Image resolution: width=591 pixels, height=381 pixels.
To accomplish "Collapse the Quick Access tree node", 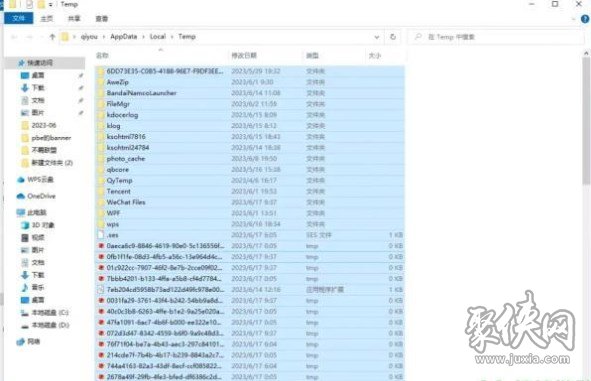I will (13, 63).
